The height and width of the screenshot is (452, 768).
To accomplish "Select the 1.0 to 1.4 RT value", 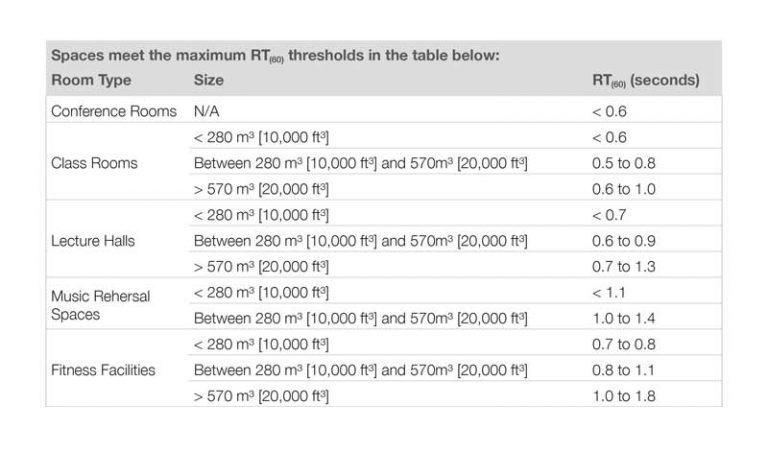I will pyautogui.click(x=624, y=318).
